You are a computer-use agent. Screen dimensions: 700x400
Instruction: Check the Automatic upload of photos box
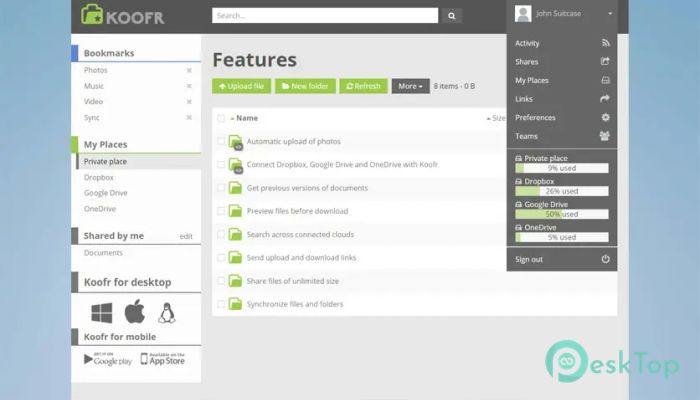[x=221, y=142]
